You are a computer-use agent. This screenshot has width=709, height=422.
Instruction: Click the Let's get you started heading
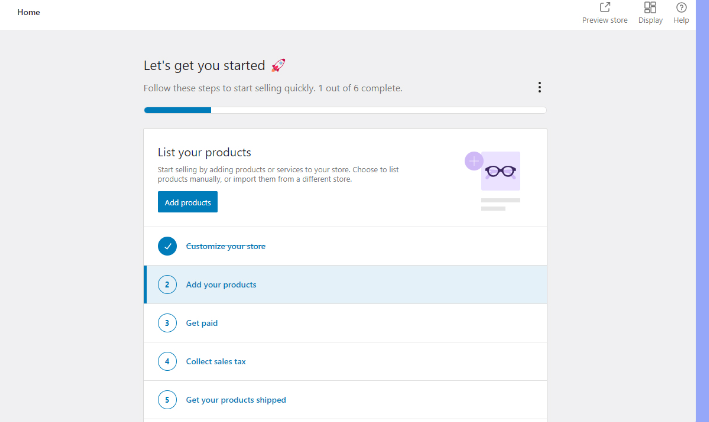tap(204, 66)
